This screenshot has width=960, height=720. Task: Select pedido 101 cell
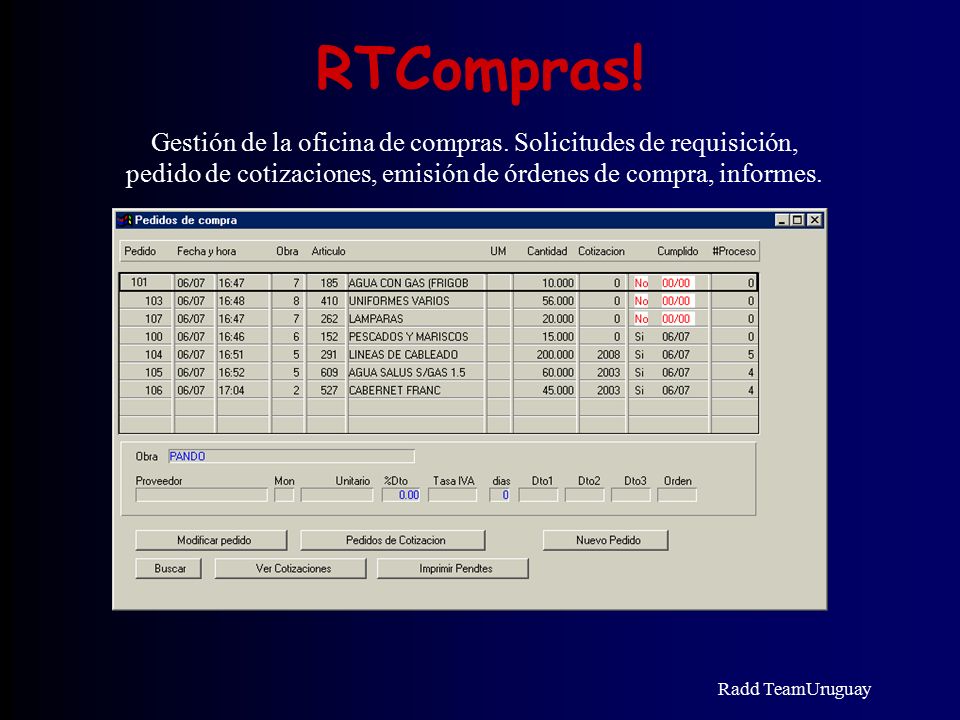146,282
